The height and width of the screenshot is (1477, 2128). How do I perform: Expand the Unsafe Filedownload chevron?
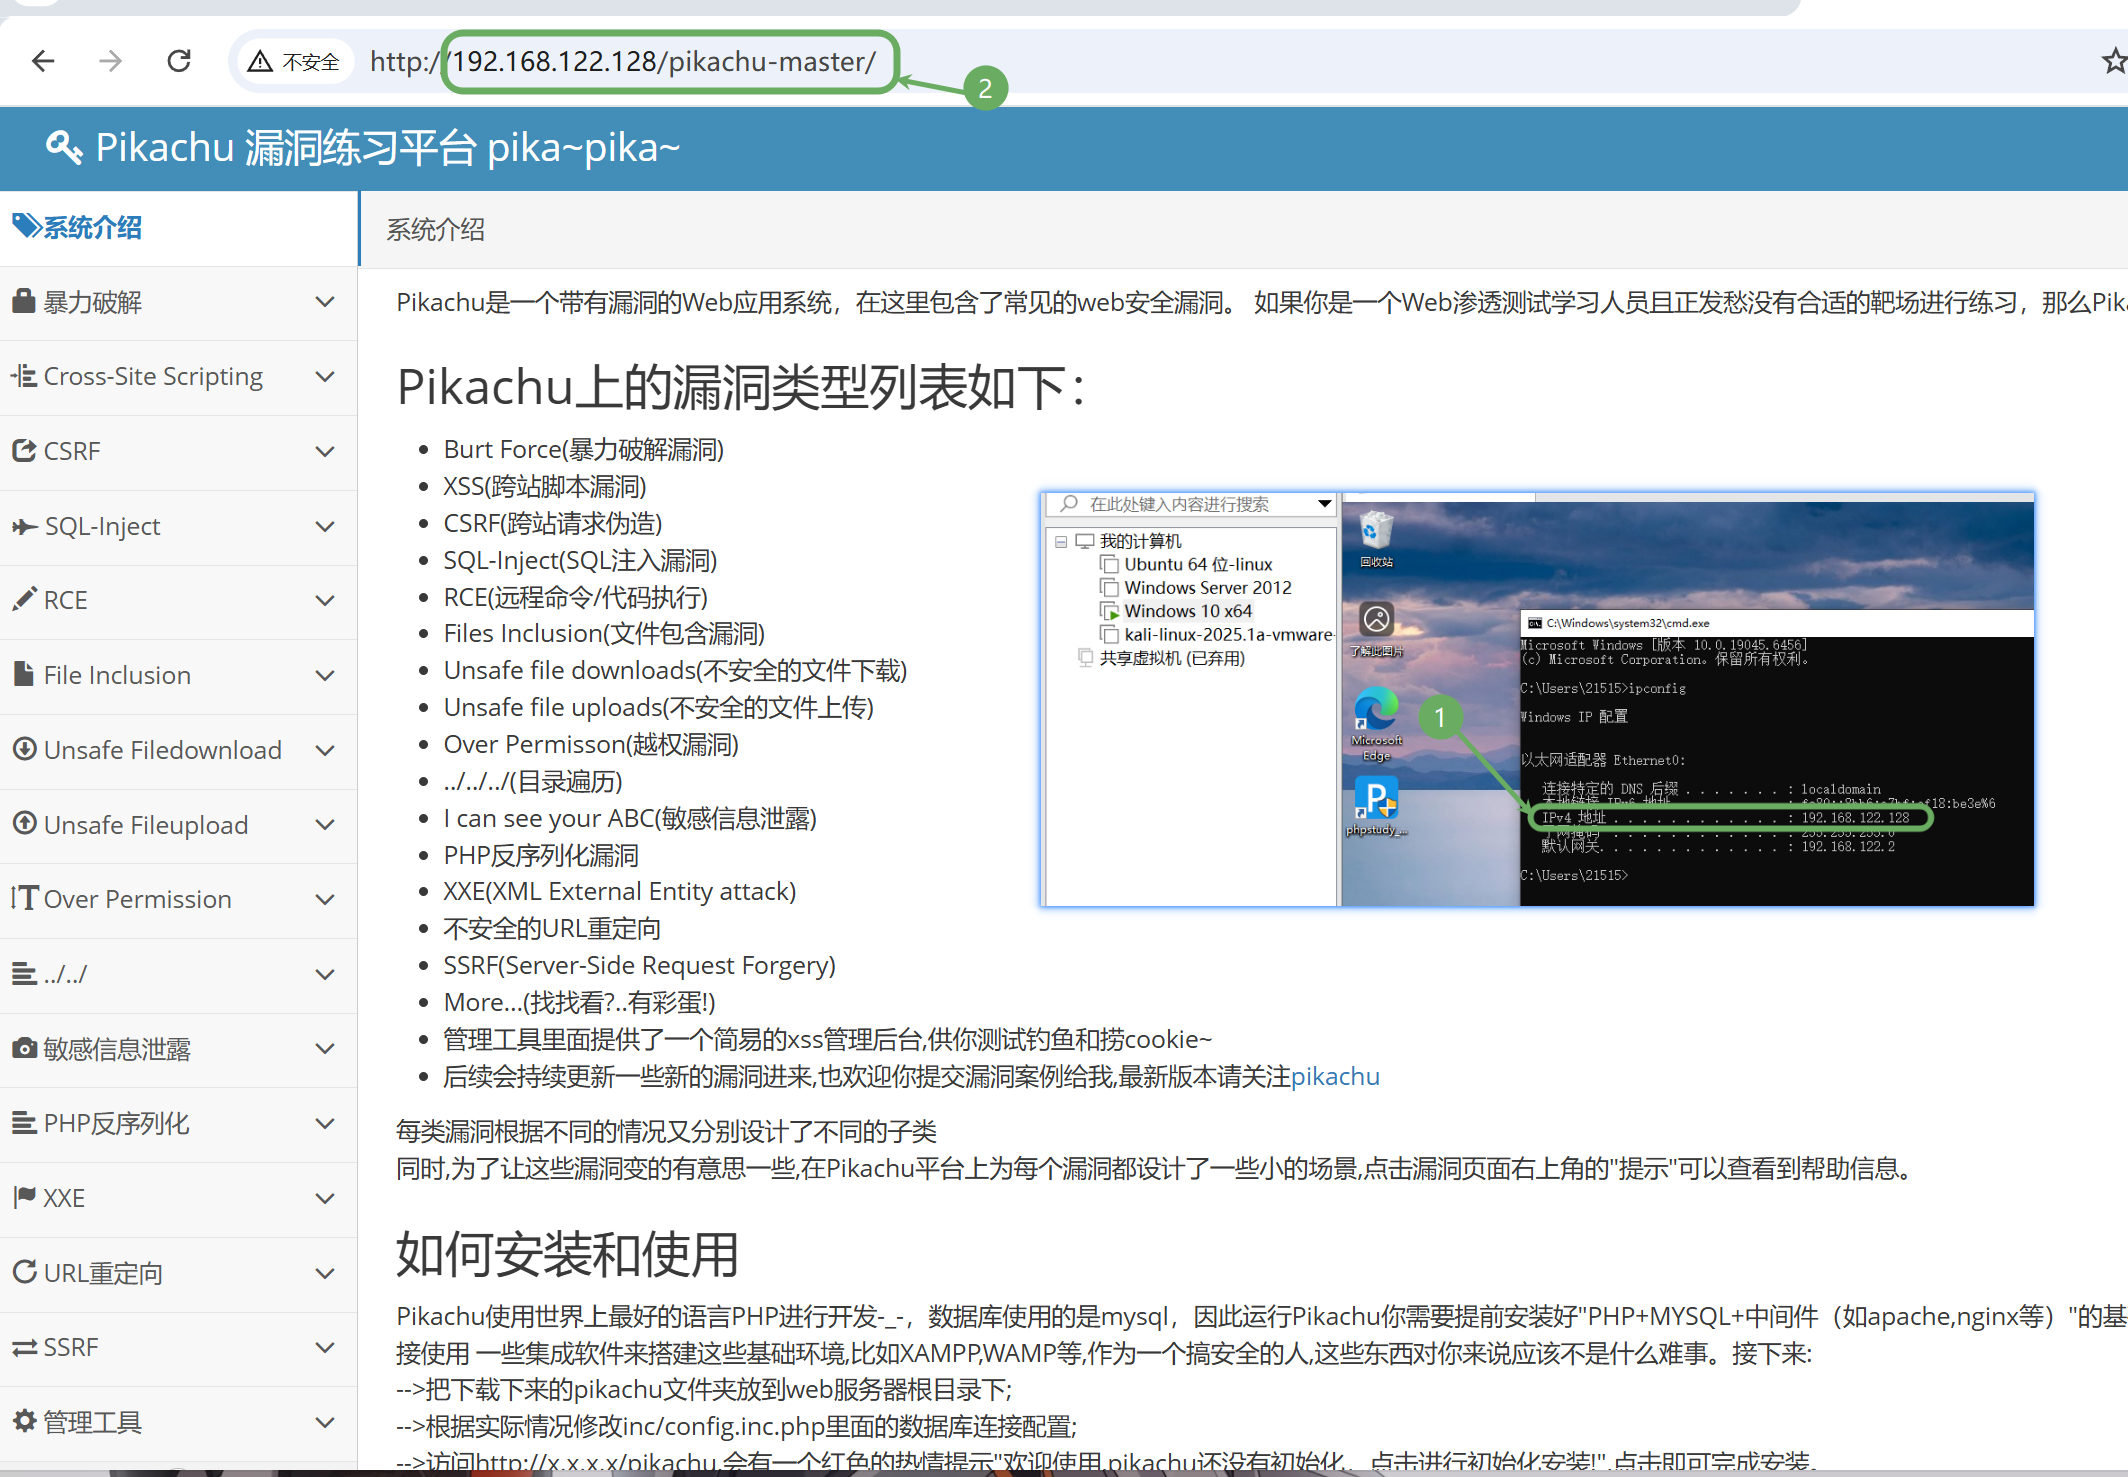click(325, 750)
